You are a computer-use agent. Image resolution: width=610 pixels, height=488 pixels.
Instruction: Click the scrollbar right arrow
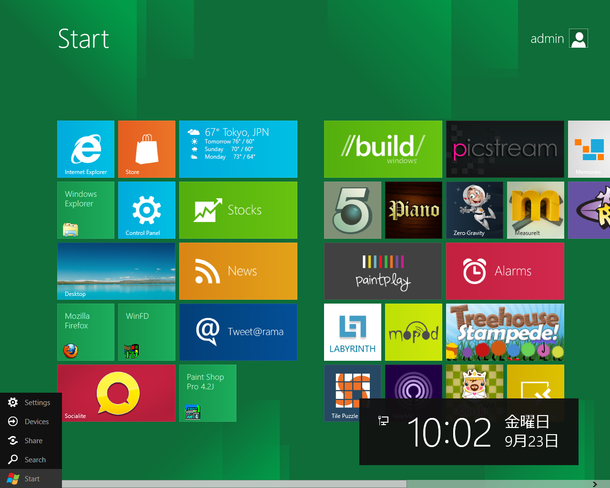594,484
